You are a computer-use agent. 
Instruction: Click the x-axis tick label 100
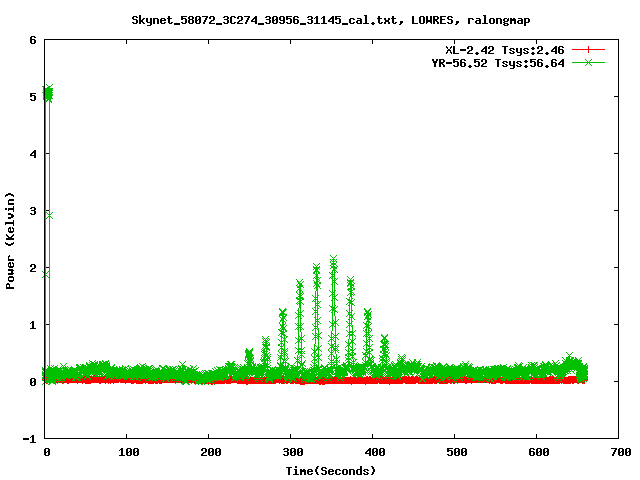click(x=129, y=452)
